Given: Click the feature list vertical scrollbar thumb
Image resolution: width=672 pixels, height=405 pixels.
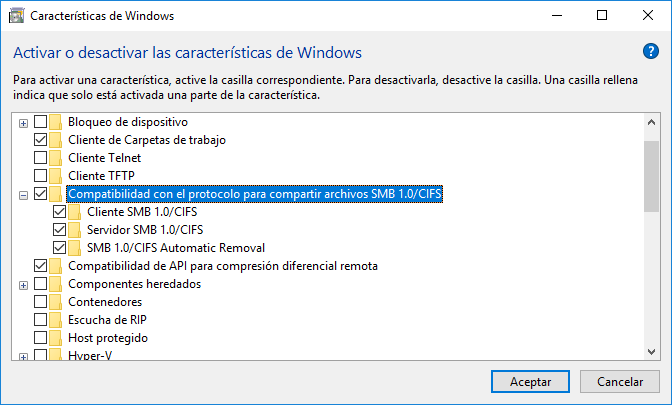Looking at the screenshot, I should click(x=651, y=175).
